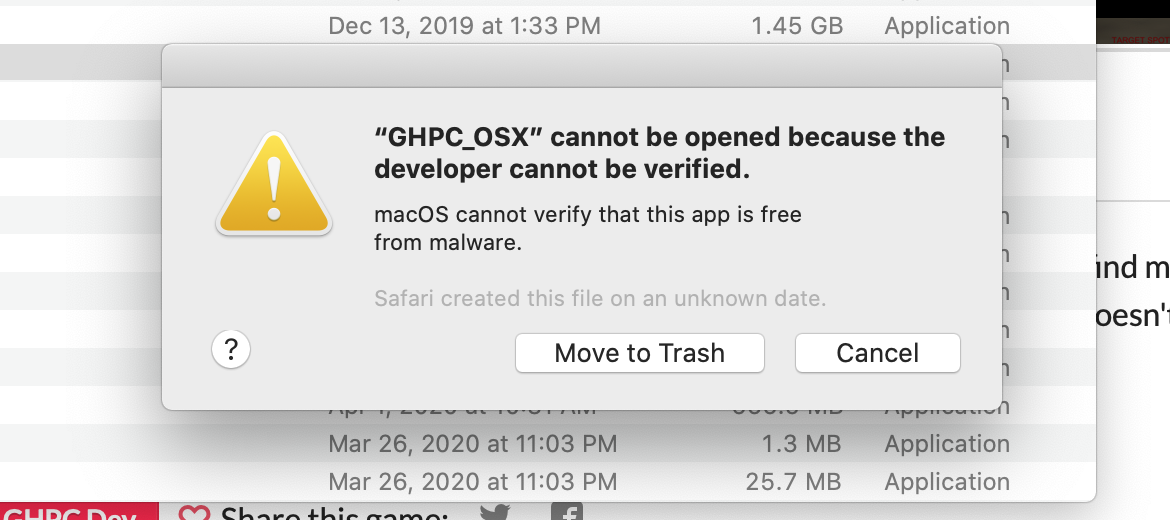
Task: Click the alert dialog's title bar
Action: 581,66
